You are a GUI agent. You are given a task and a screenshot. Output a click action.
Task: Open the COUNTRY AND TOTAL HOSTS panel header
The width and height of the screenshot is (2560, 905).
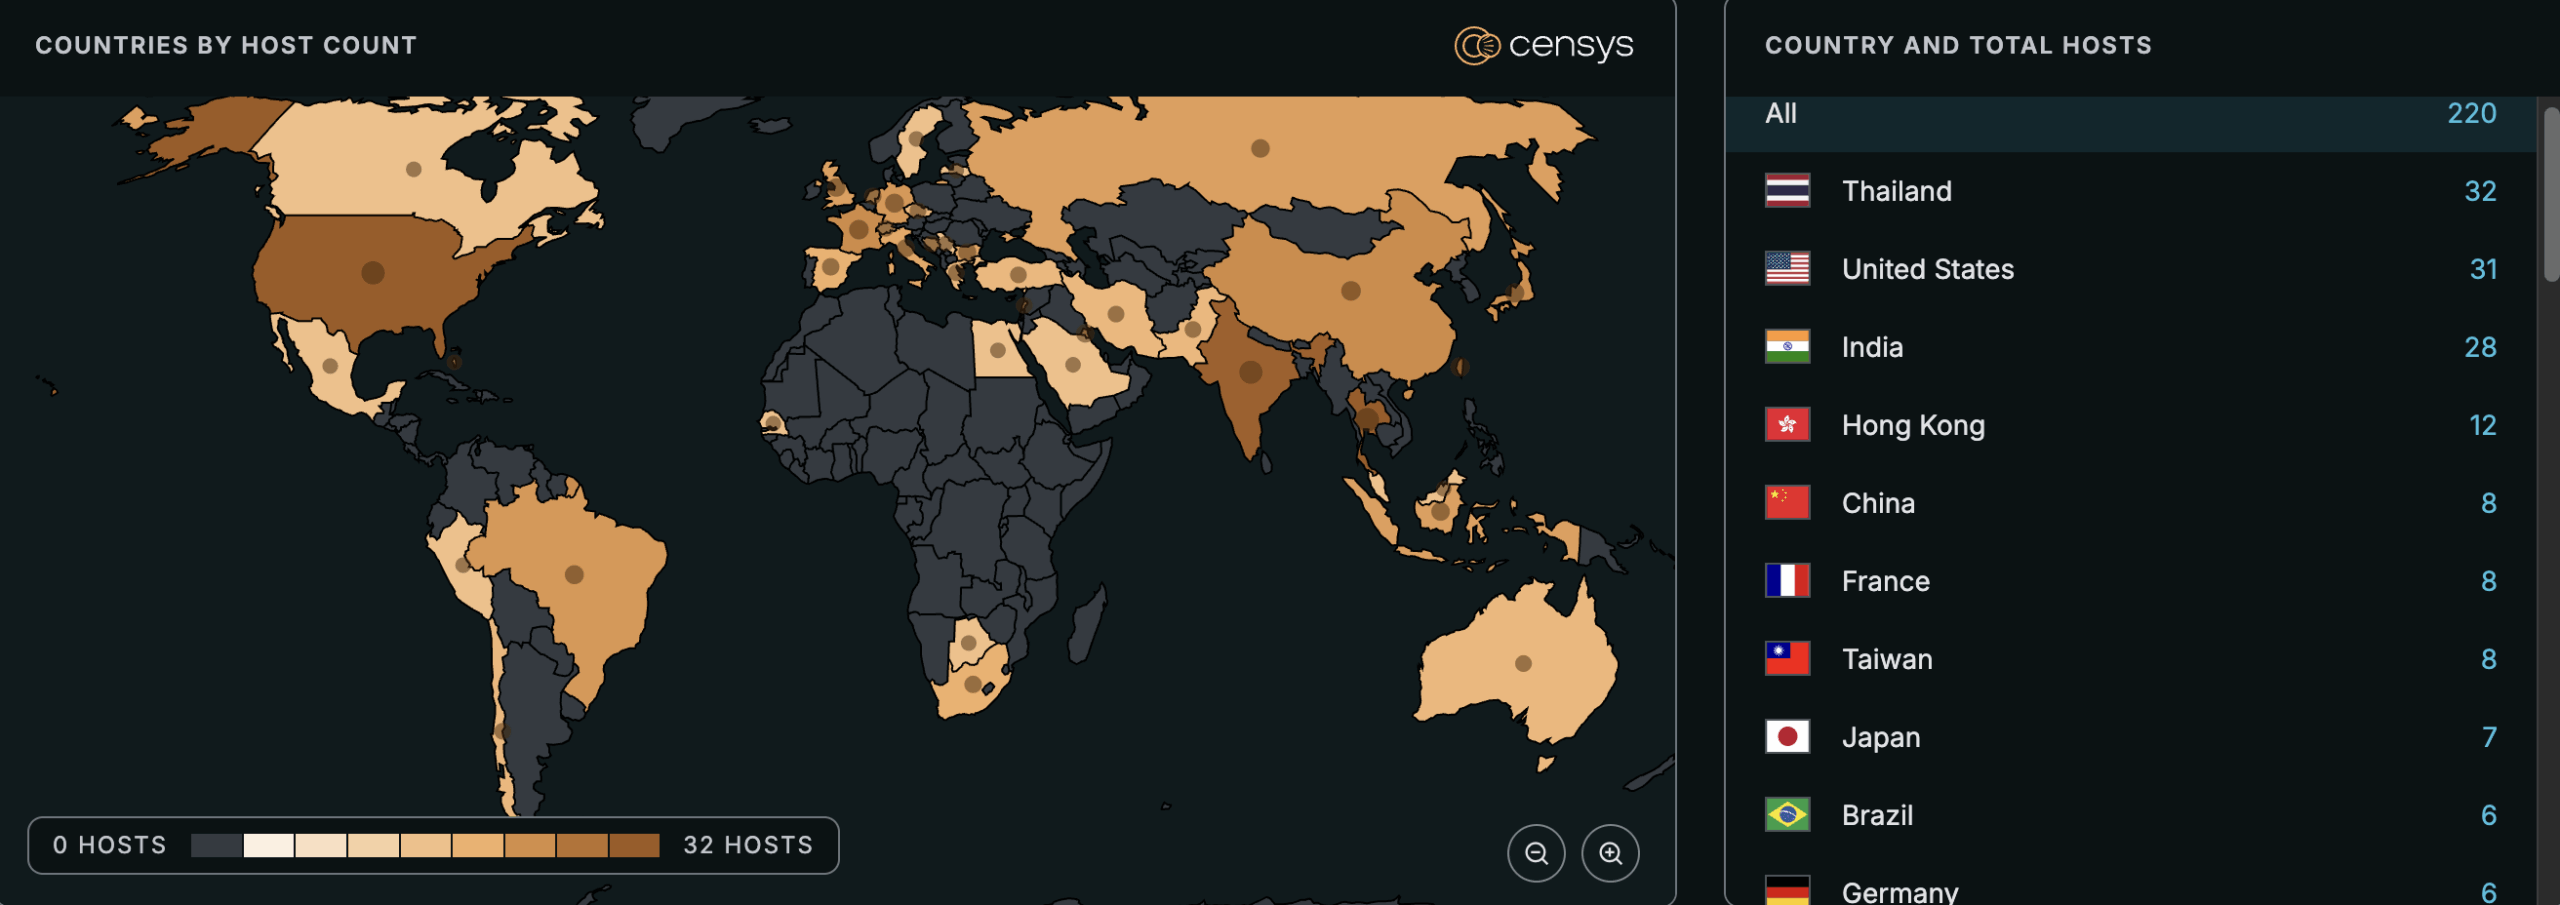(1956, 44)
